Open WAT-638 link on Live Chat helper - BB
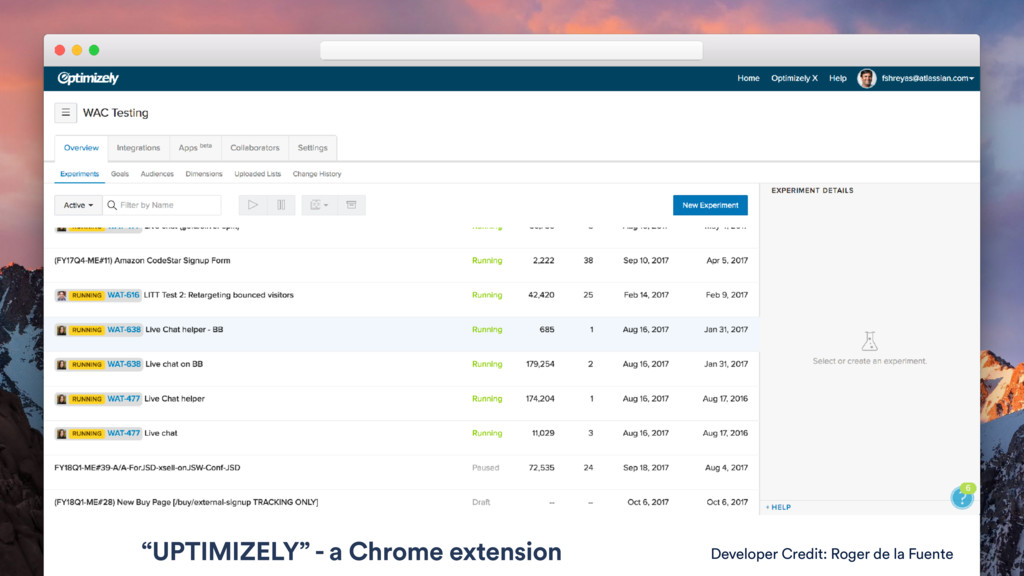This screenshot has height=576, width=1024. (x=124, y=330)
